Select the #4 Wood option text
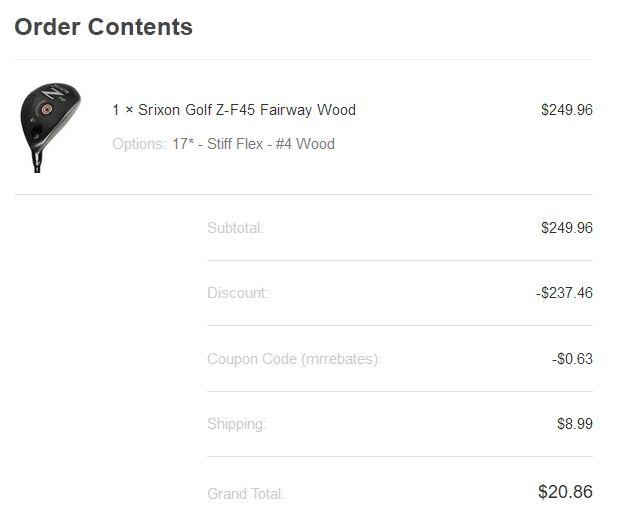626x517 pixels. [x=305, y=144]
